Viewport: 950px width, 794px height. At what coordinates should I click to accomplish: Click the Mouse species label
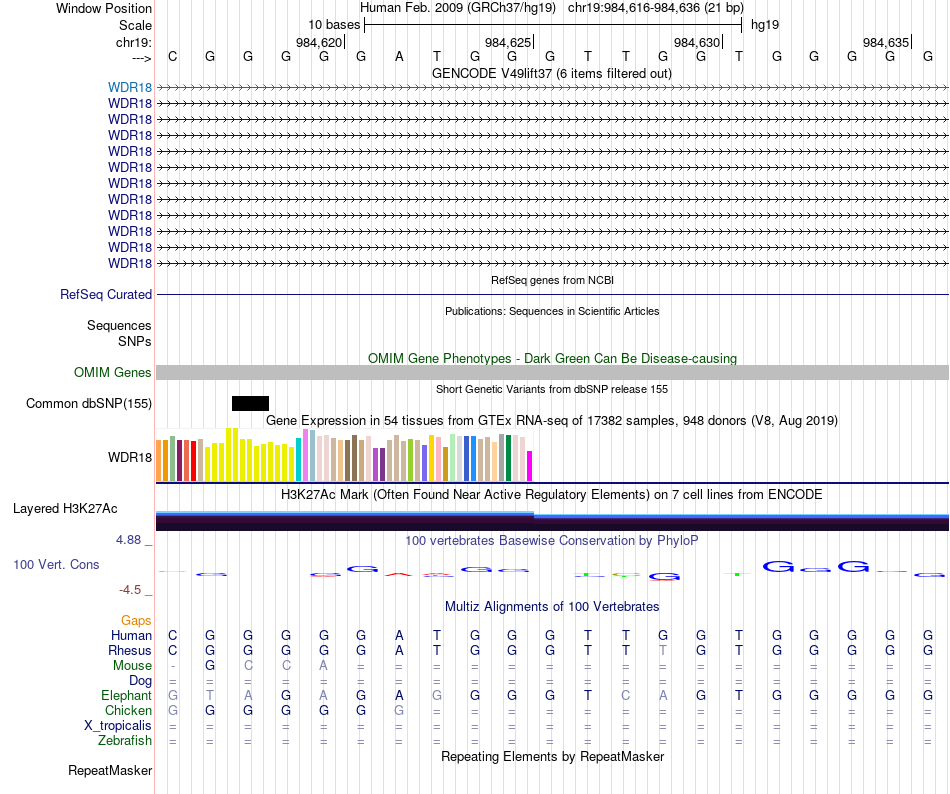coord(132,666)
